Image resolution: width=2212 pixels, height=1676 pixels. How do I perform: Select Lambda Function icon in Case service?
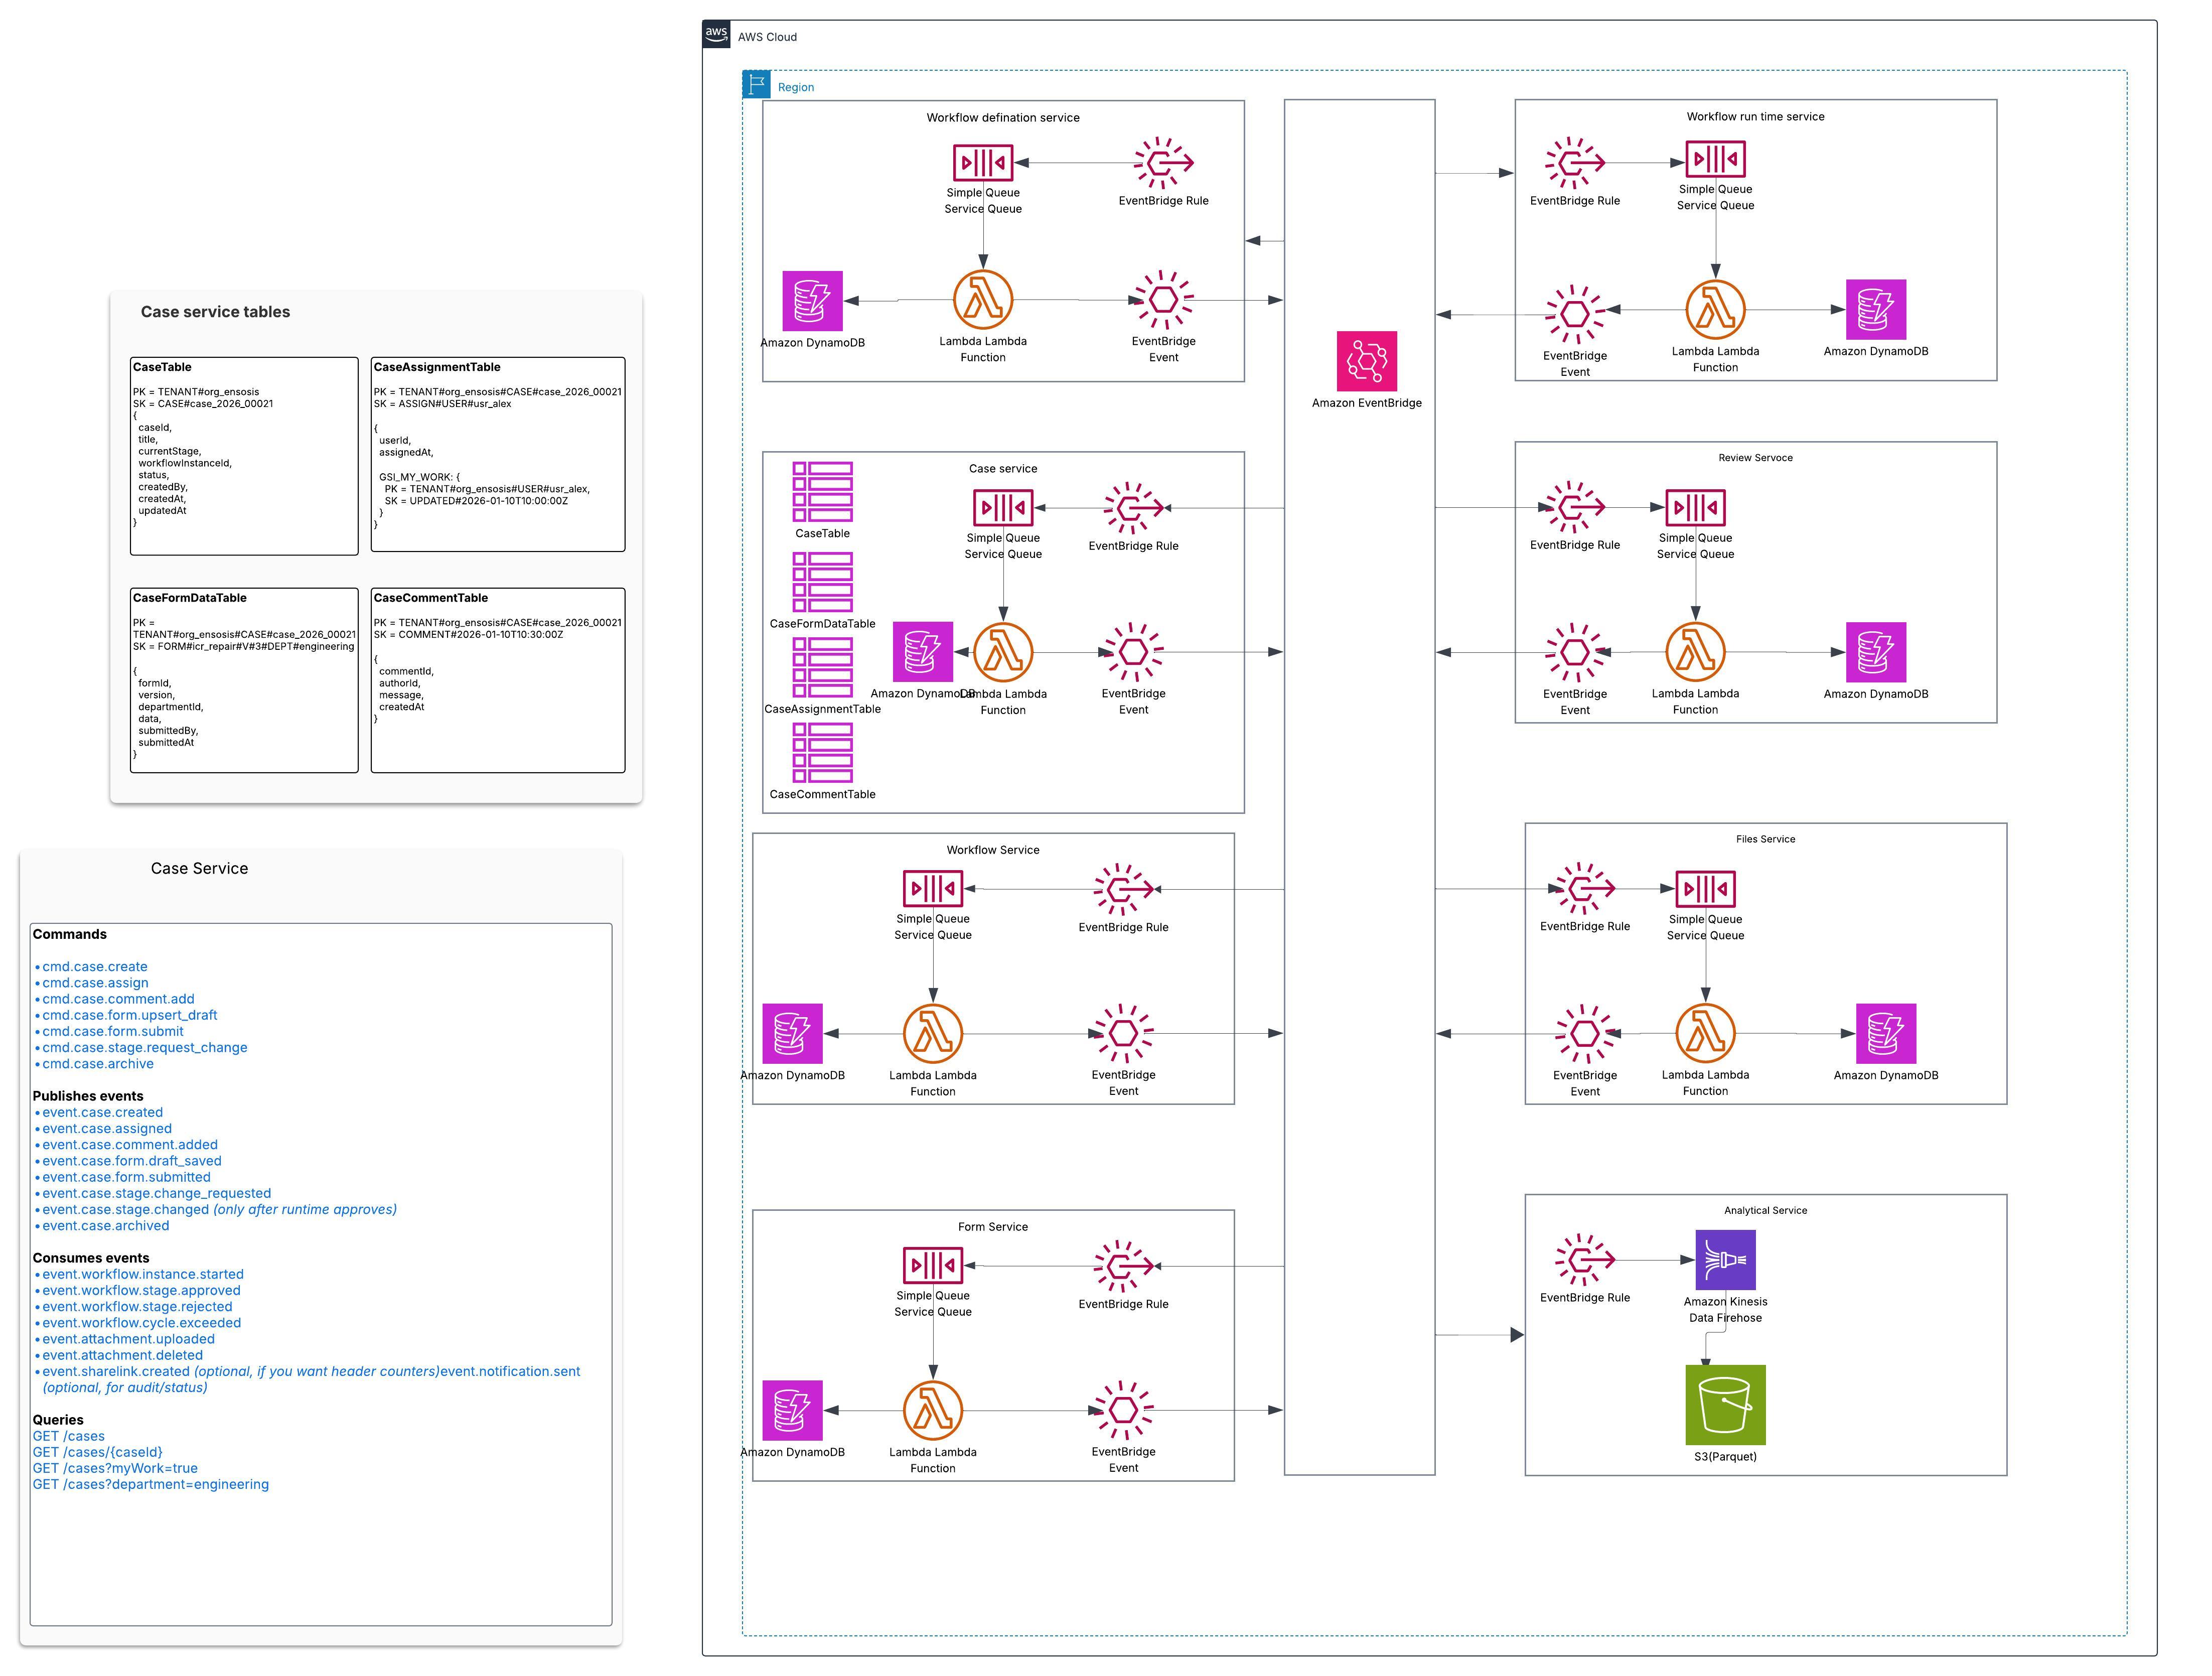point(1002,652)
